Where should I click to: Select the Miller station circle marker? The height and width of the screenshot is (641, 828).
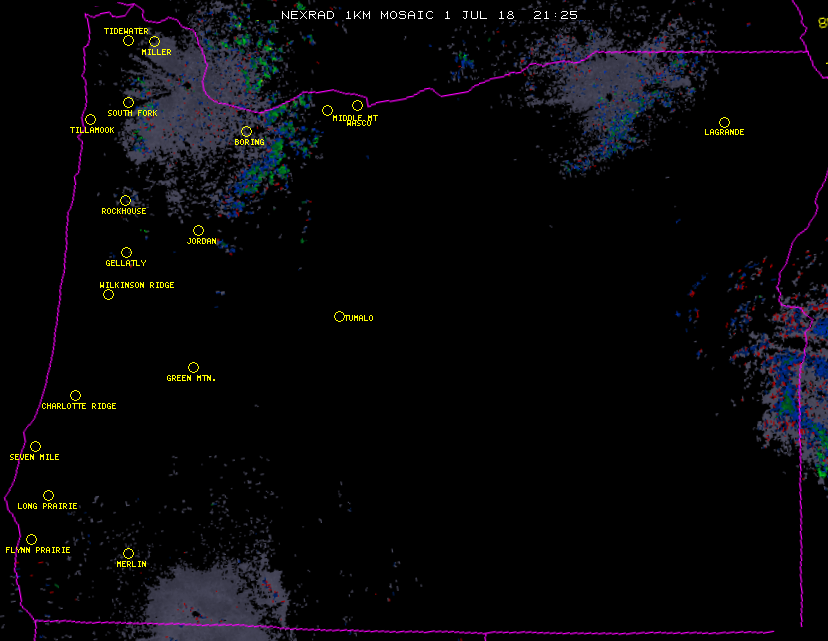[154, 41]
